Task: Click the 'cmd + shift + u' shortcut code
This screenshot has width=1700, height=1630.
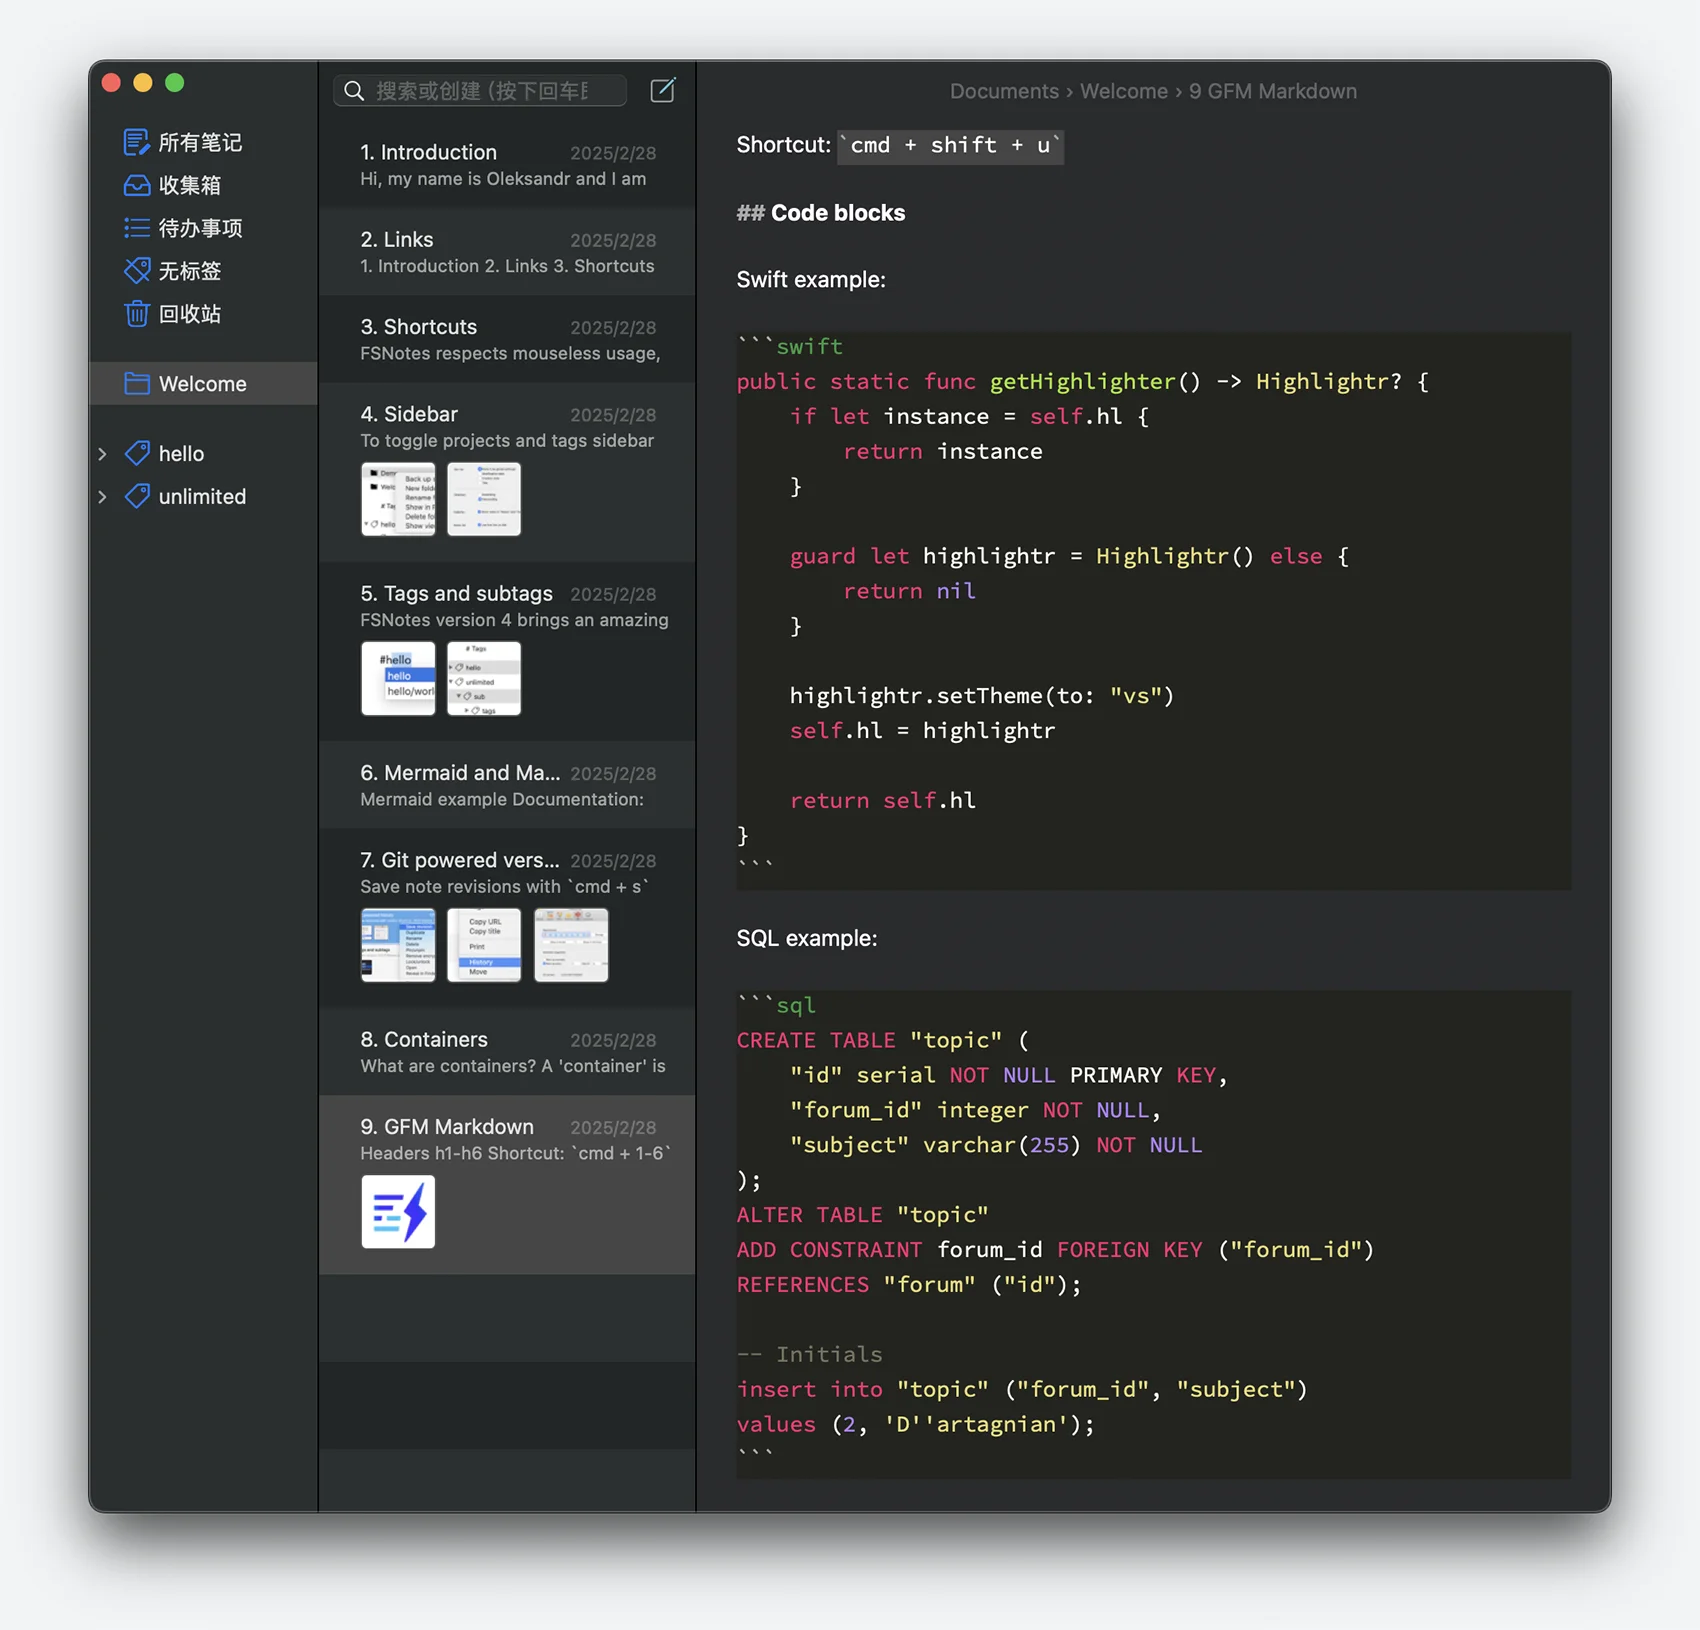Action: point(951,146)
